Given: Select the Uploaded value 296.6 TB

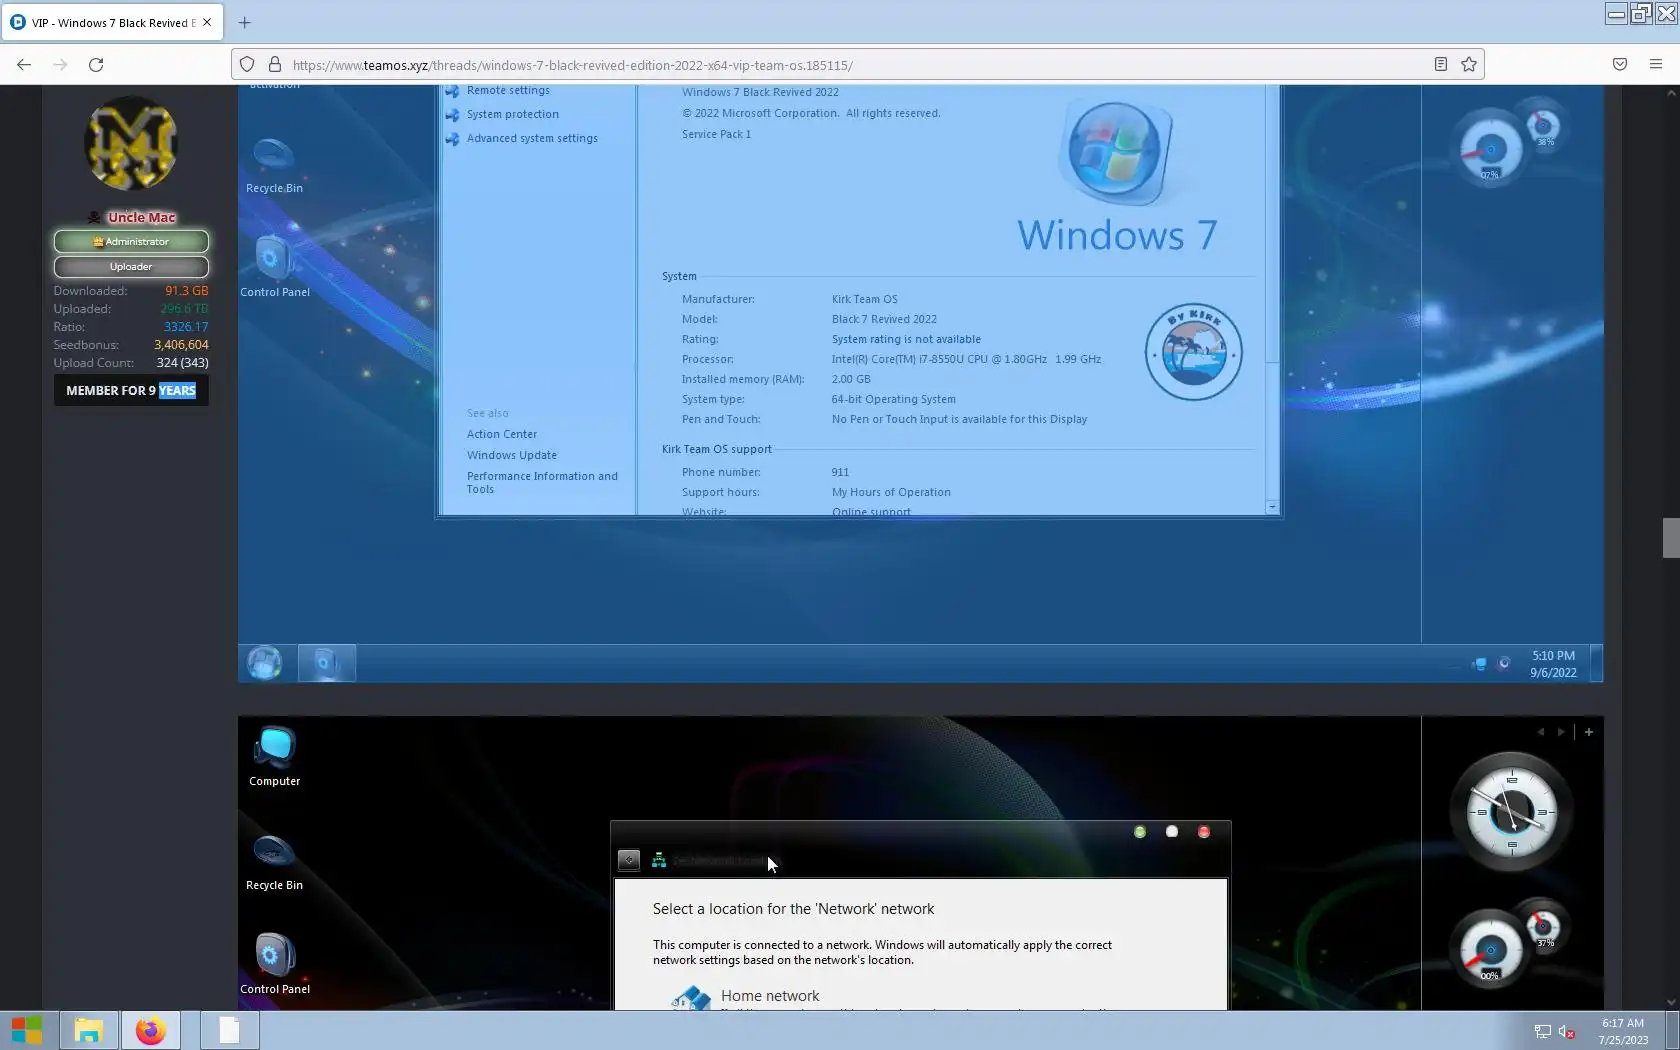Looking at the screenshot, I should [185, 309].
